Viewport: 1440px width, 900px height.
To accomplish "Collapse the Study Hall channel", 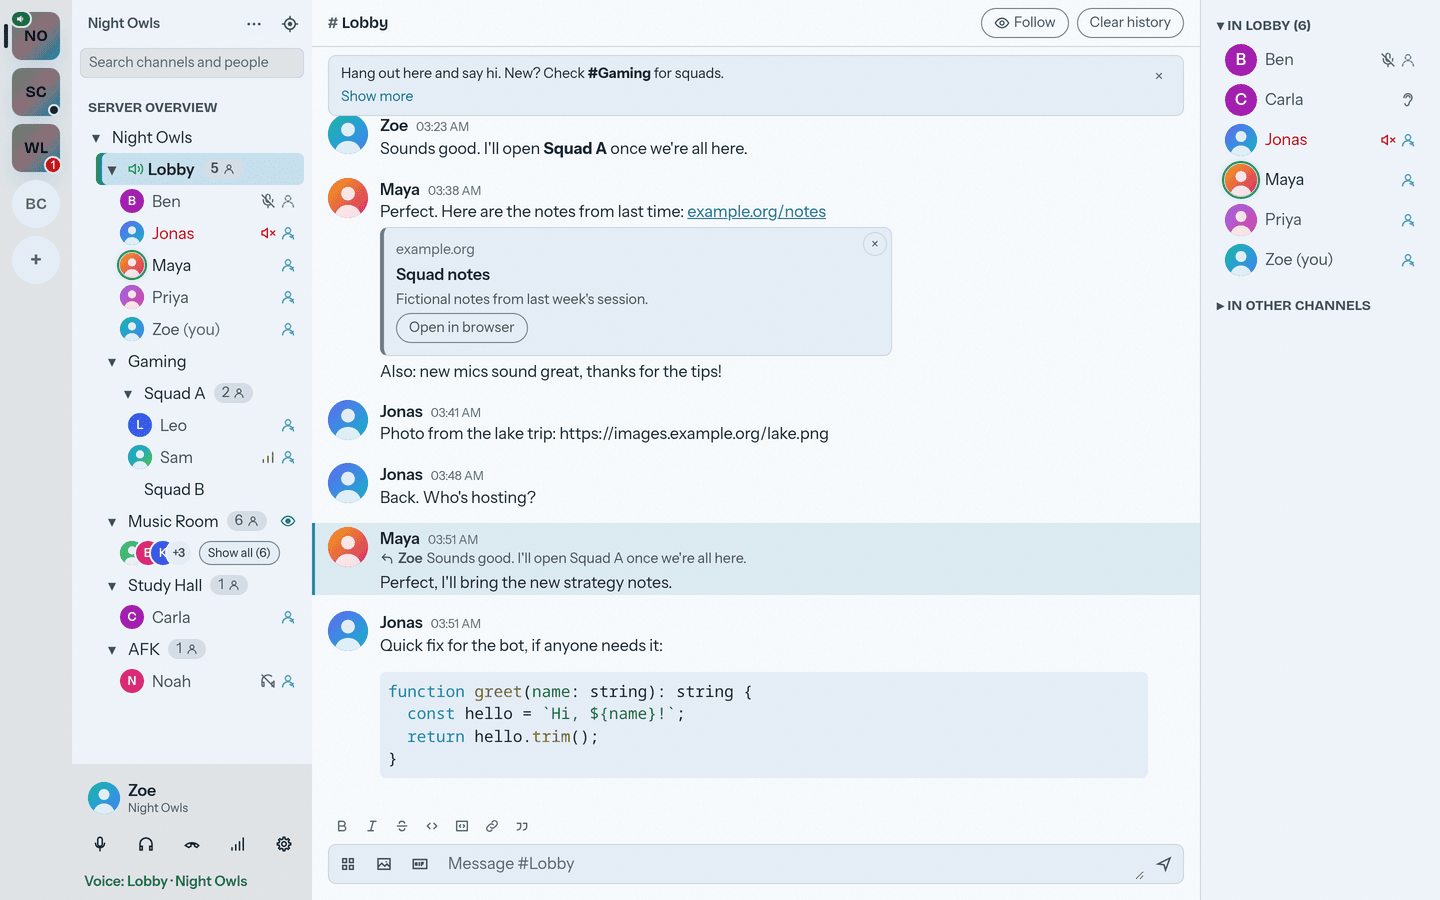I will coord(112,586).
